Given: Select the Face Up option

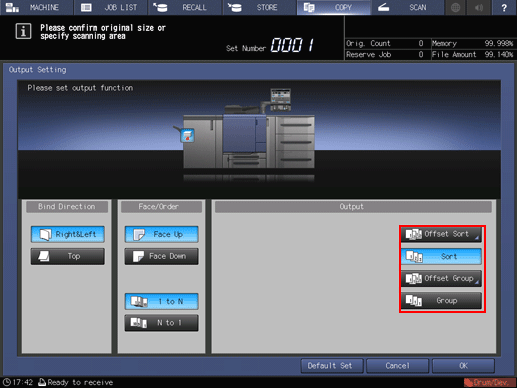Looking at the screenshot, I should coord(162,234).
